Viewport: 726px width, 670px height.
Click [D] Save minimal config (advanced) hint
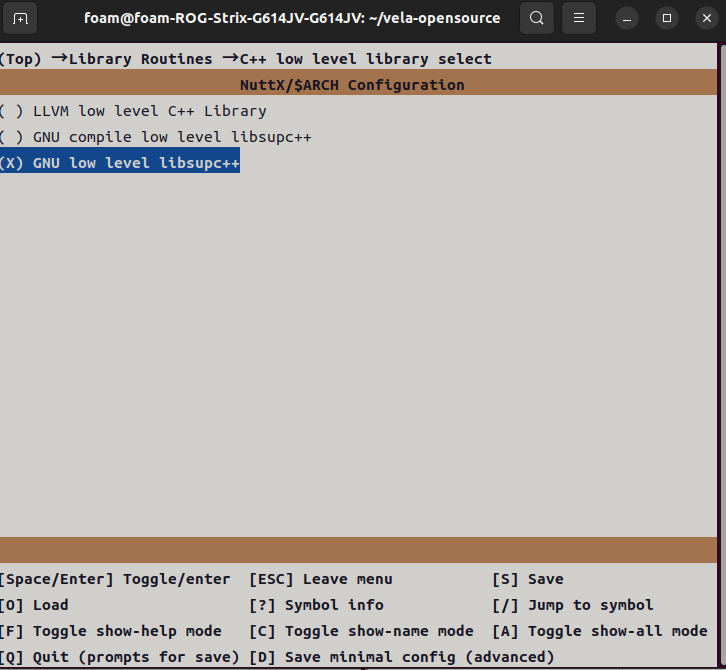(401, 657)
